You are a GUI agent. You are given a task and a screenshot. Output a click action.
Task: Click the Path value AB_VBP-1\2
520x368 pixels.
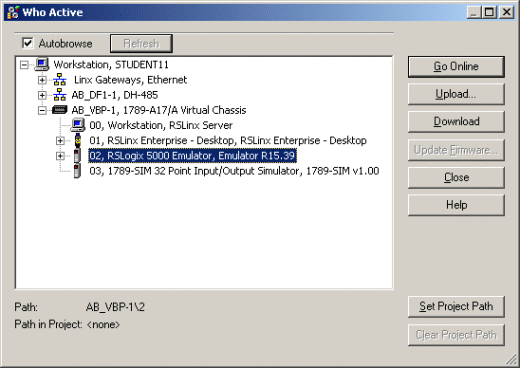115,307
